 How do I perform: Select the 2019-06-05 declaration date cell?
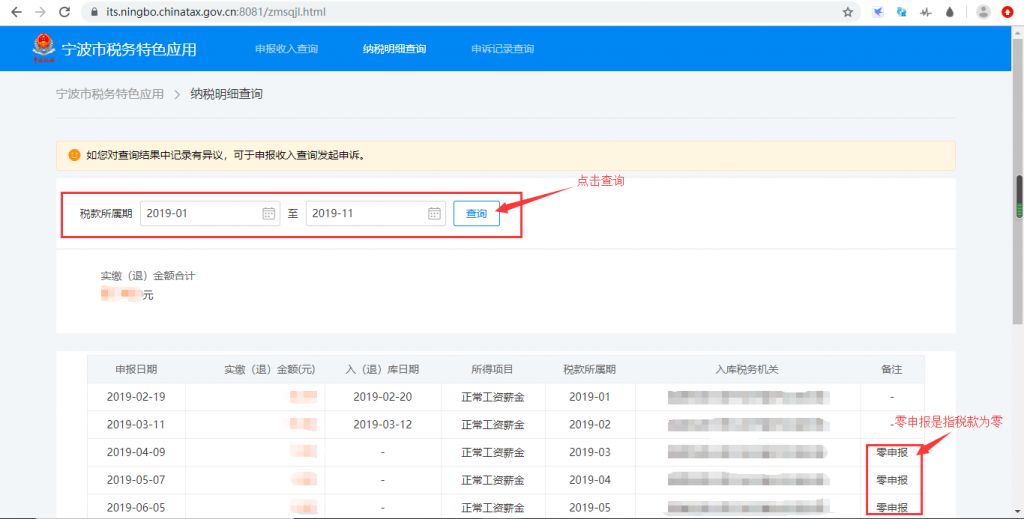136,507
